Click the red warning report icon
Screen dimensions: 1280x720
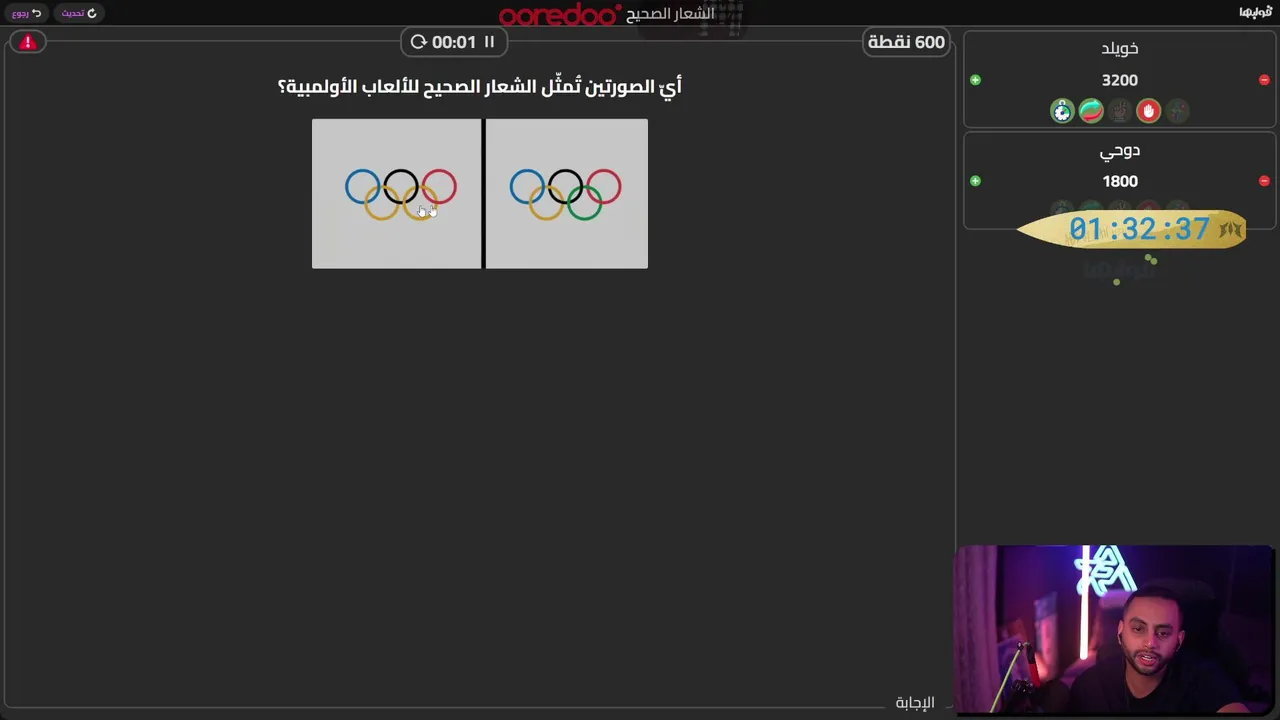pos(27,42)
